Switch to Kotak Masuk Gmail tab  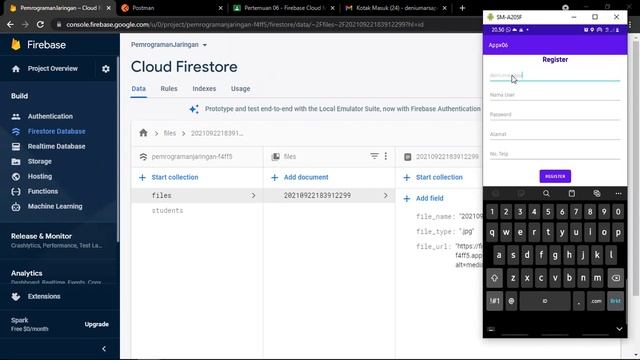pyautogui.click(x=396, y=8)
